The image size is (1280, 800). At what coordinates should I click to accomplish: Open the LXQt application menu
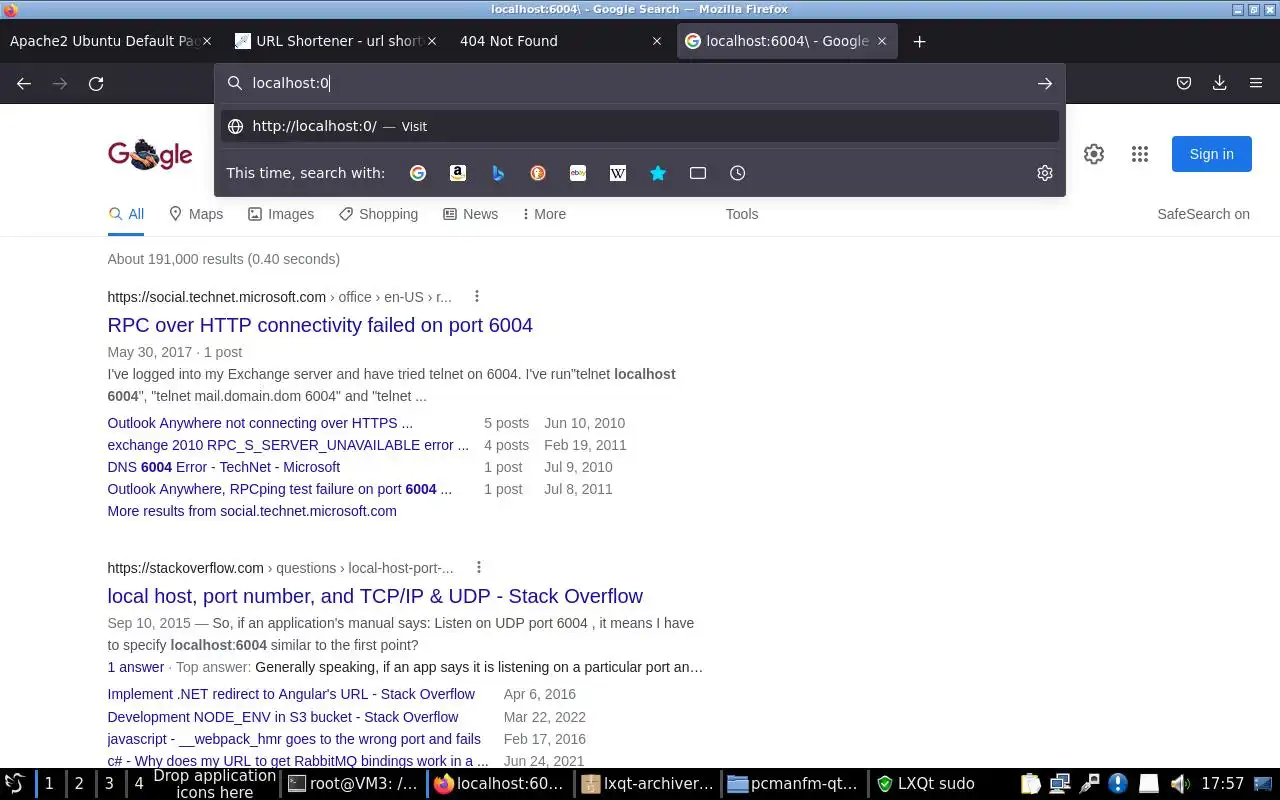[15, 784]
